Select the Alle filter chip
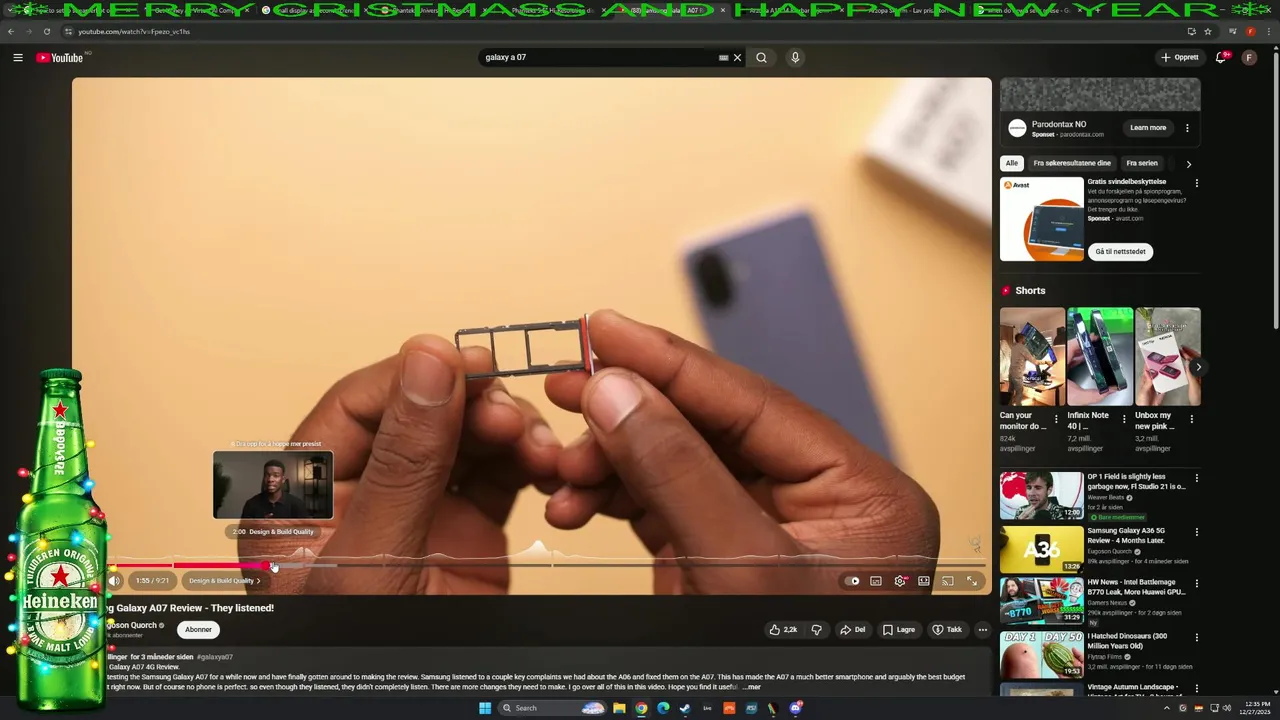Screen dimensions: 1280x720 [x=1012, y=163]
